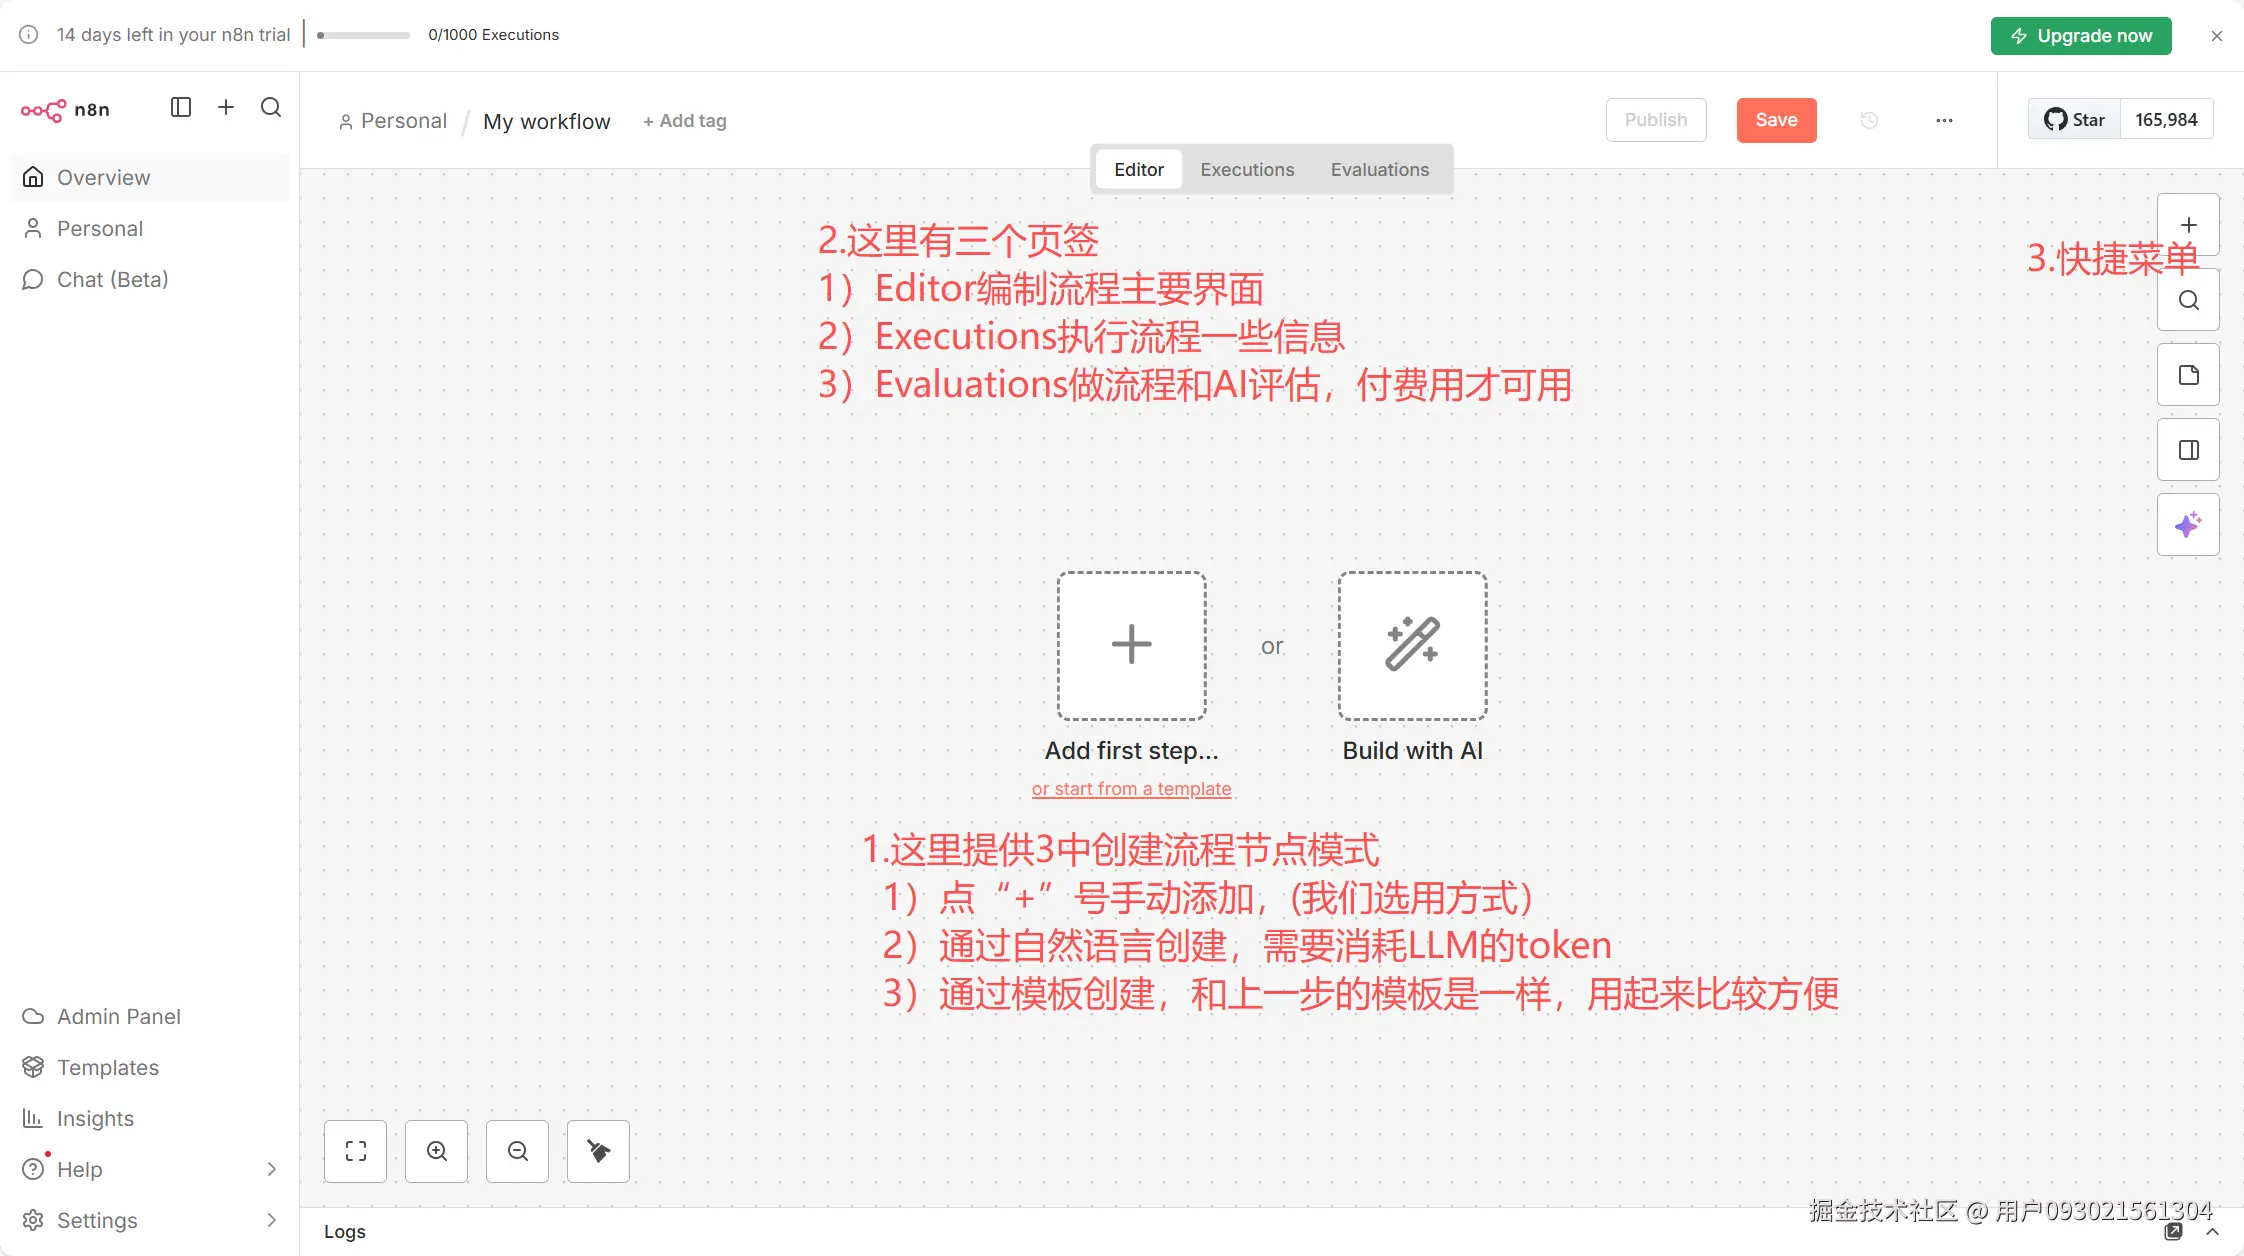Add a sticky note via right toolbar
This screenshot has width=2244, height=1256.
click(x=2188, y=375)
